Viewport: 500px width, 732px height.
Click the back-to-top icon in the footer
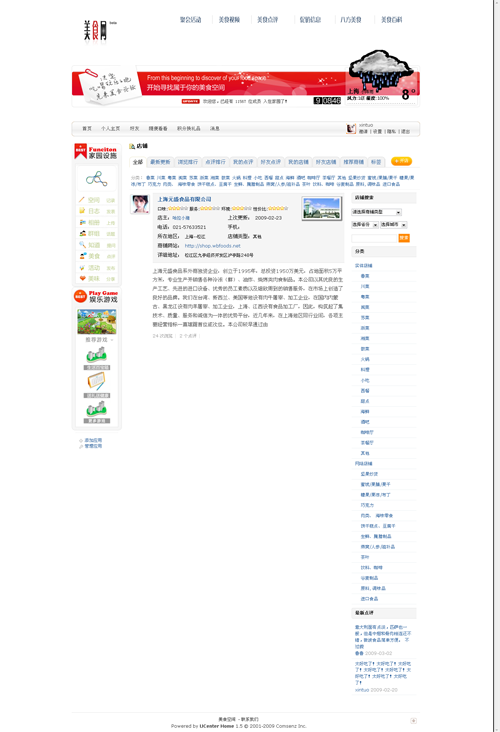click(x=413, y=721)
